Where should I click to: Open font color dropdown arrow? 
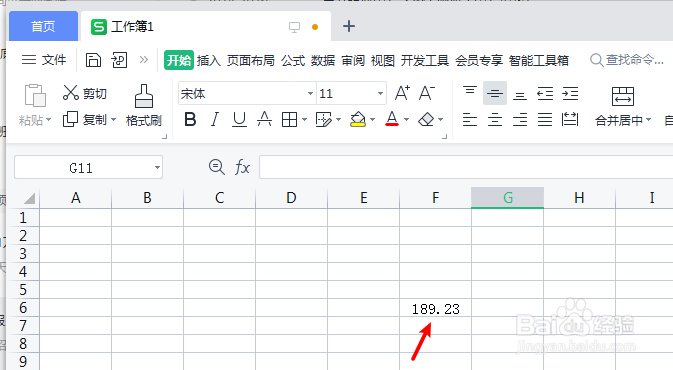pyautogui.click(x=406, y=119)
